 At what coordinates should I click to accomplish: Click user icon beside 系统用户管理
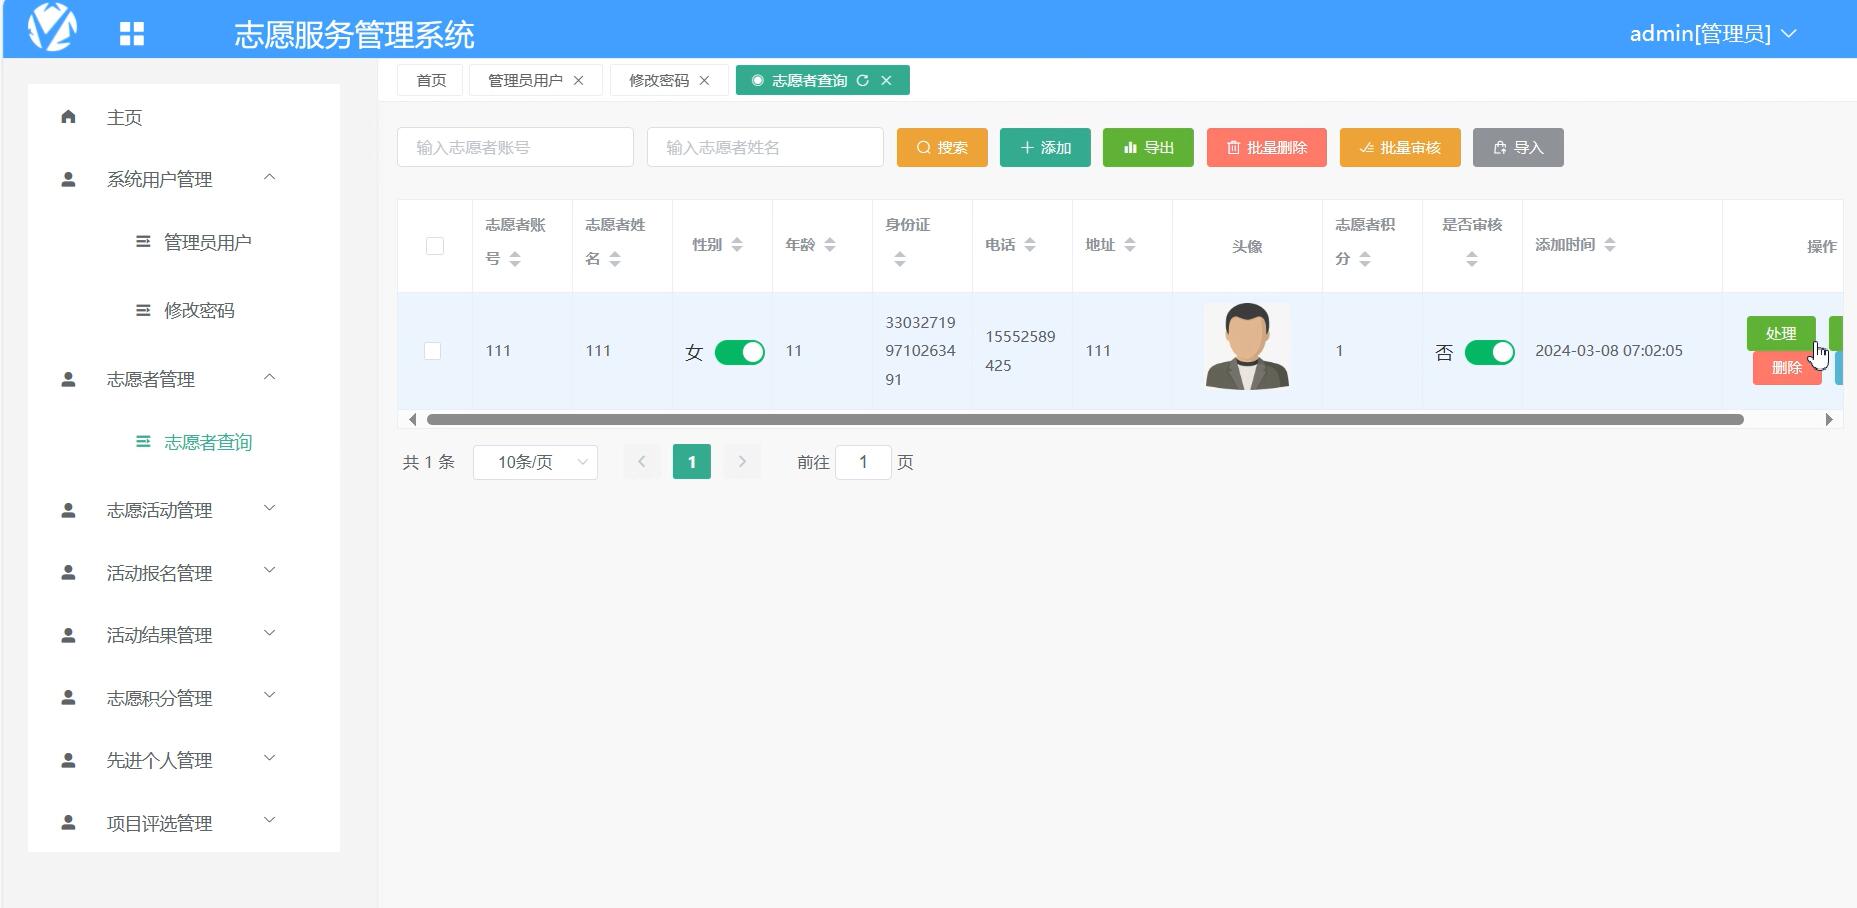click(x=68, y=179)
